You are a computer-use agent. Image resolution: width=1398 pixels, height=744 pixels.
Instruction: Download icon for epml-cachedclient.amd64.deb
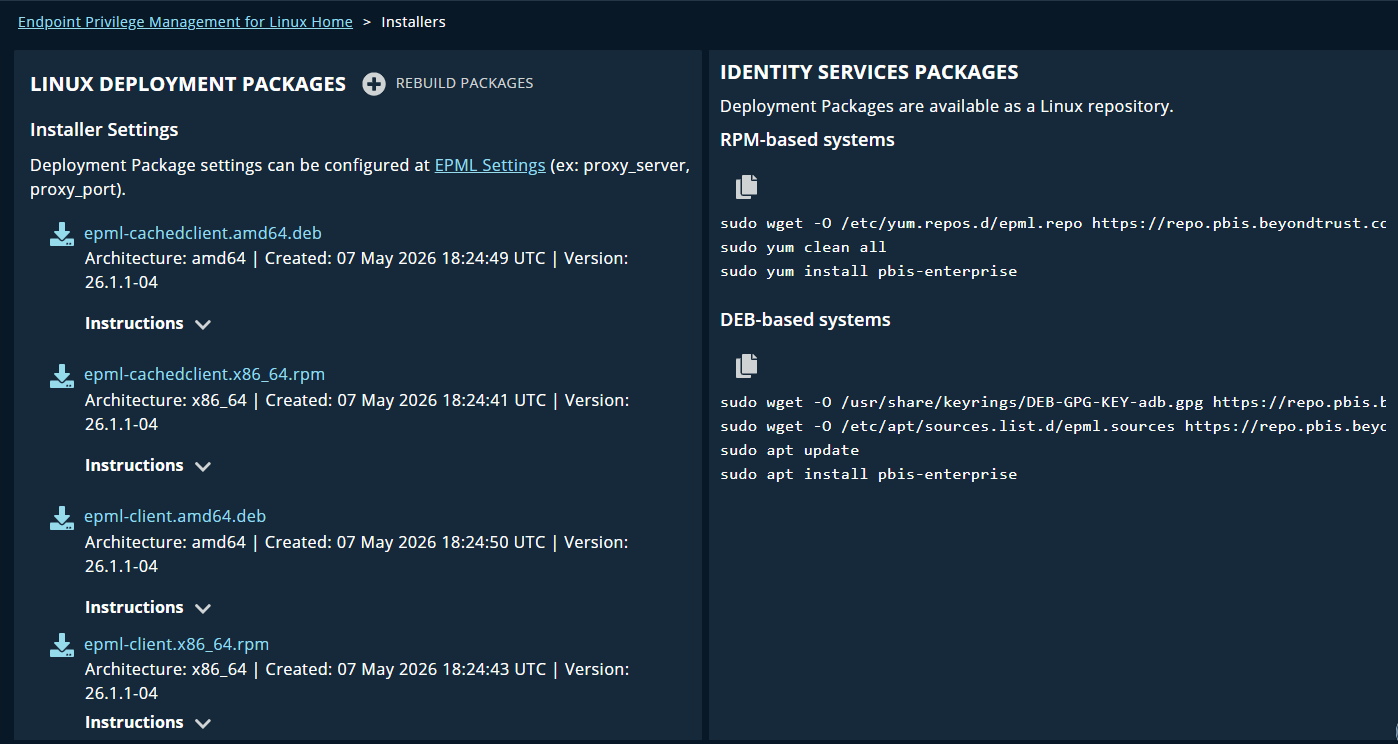62,234
